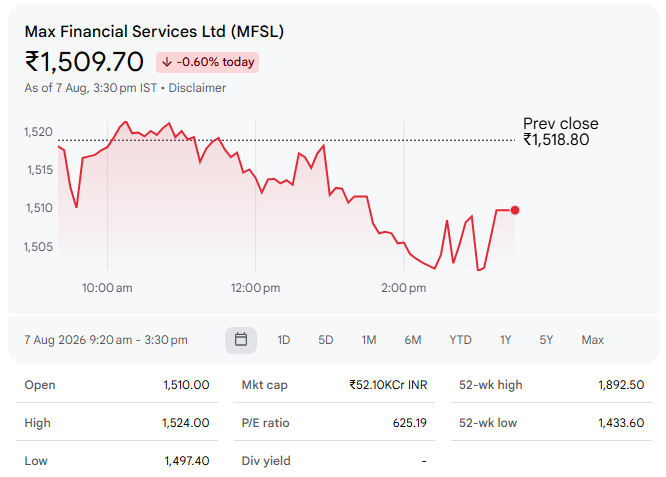Click the date range text 7 Aug 2026
This screenshot has width=666, height=477.
pos(106,340)
